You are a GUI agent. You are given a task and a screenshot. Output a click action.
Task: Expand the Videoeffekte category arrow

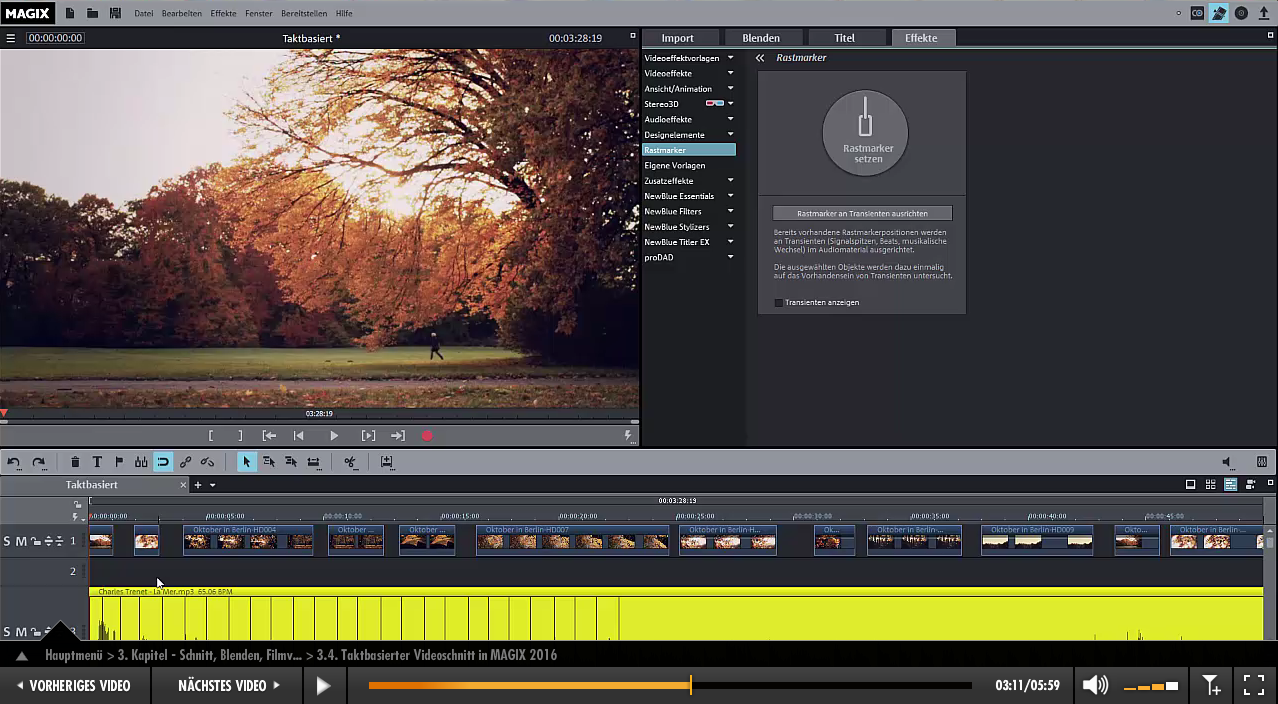click(x=730, y=73)
